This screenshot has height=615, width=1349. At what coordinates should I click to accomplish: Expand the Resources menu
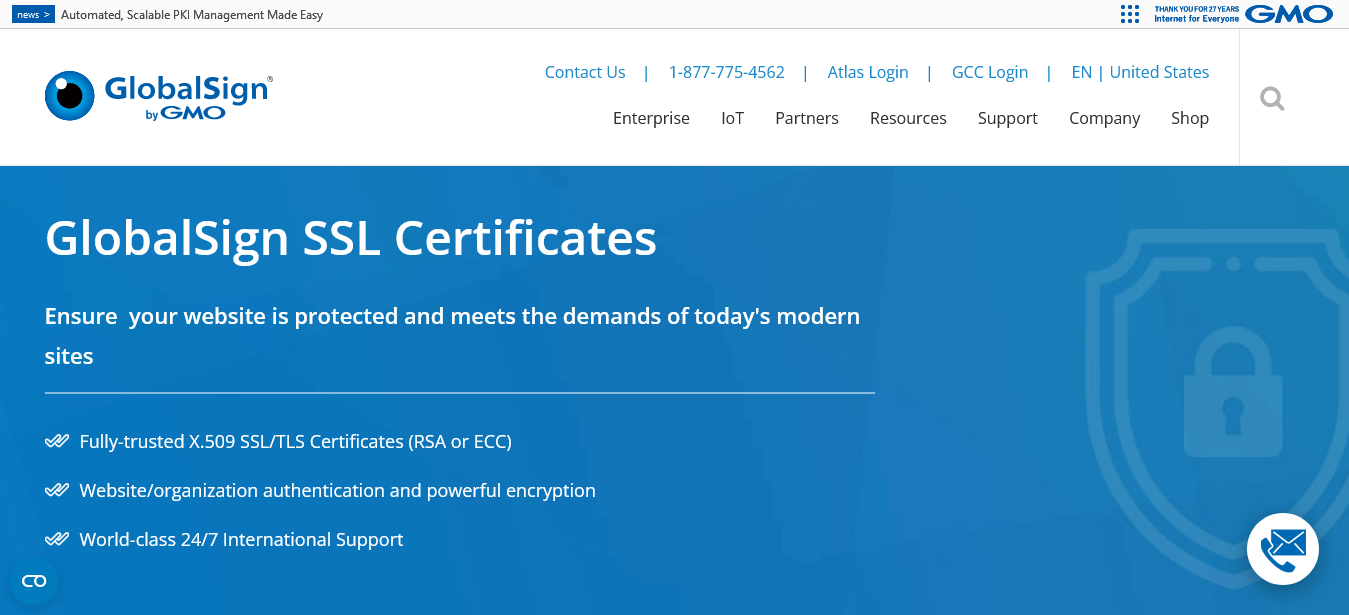(x=907, y=118)
